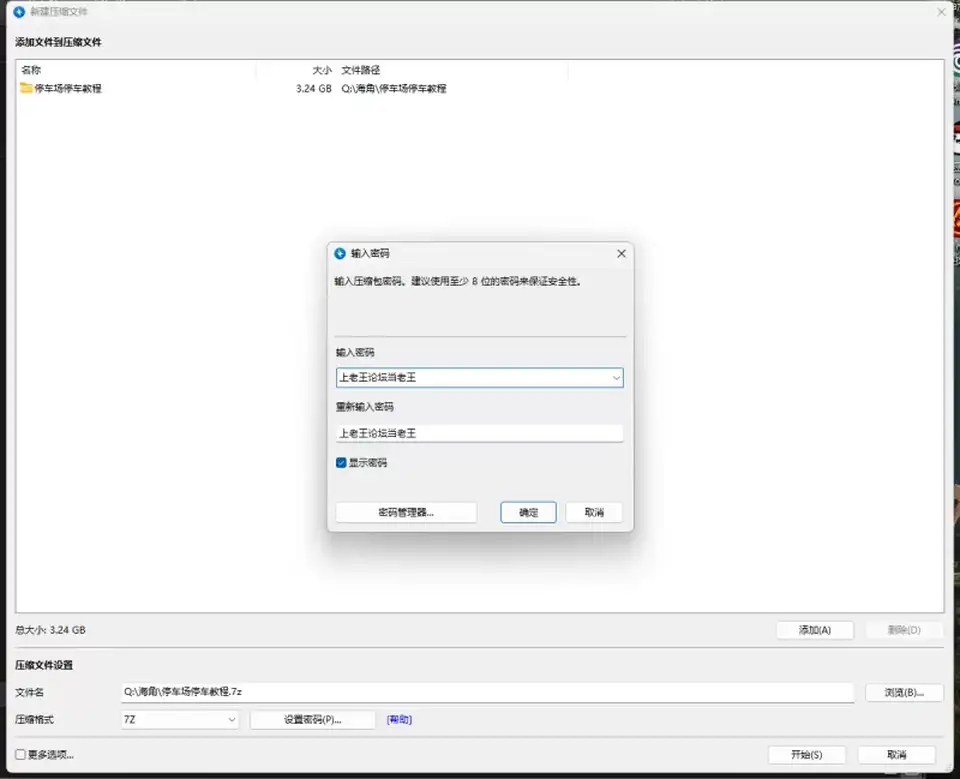Untick the 显示密码 checkbox

pos(341,462)
